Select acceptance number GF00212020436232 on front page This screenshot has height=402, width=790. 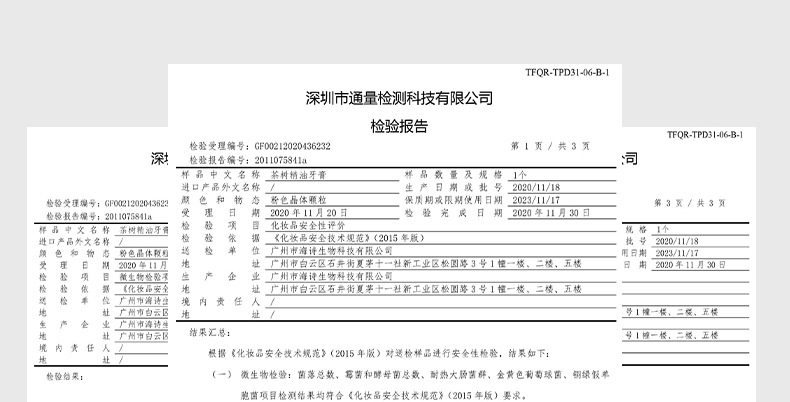292,147
